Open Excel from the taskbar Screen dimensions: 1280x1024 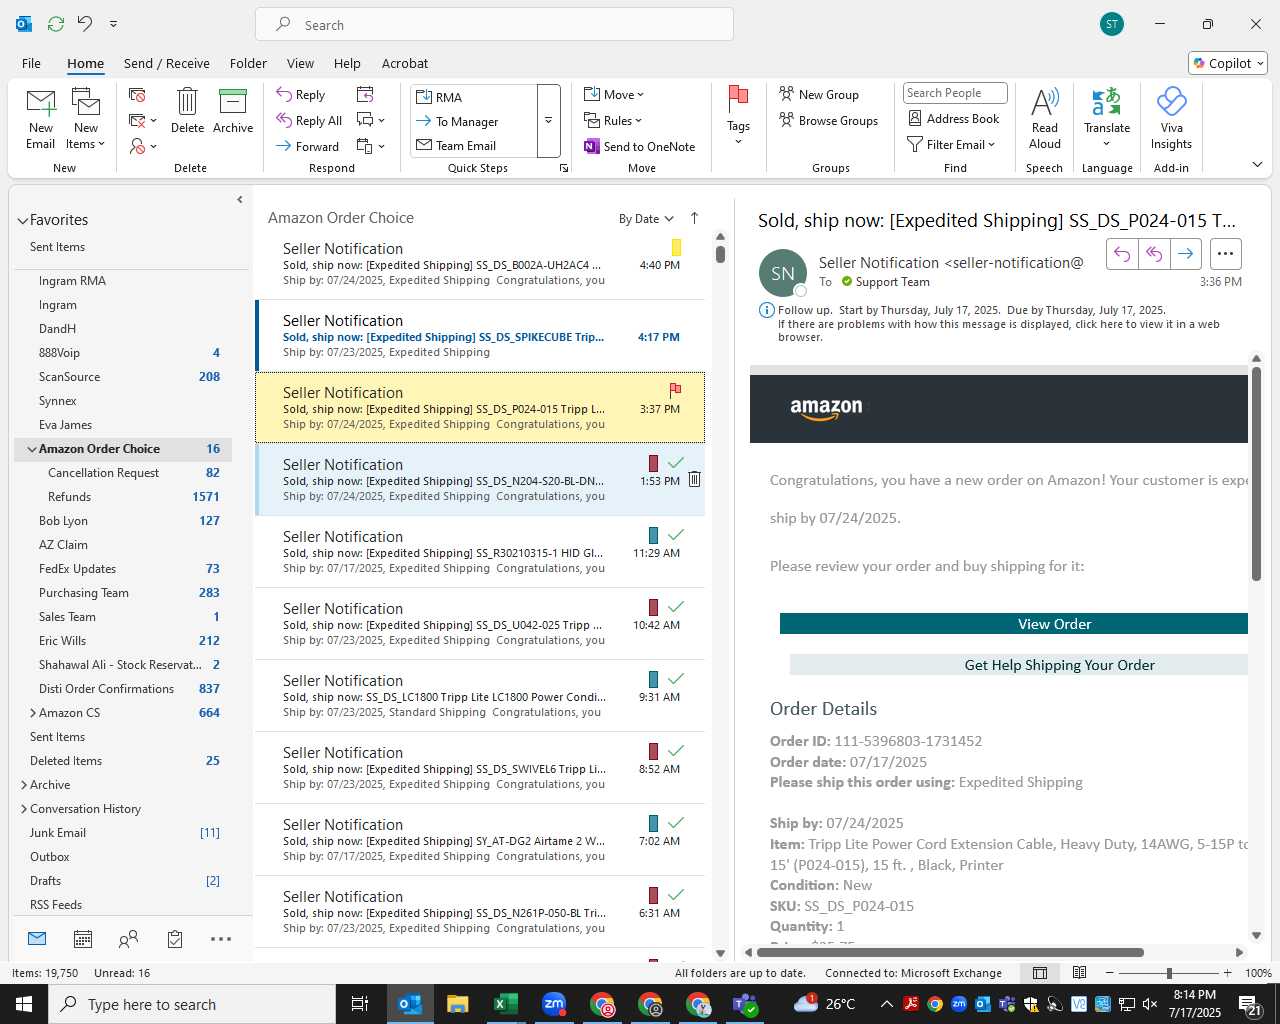(506, 1004)
